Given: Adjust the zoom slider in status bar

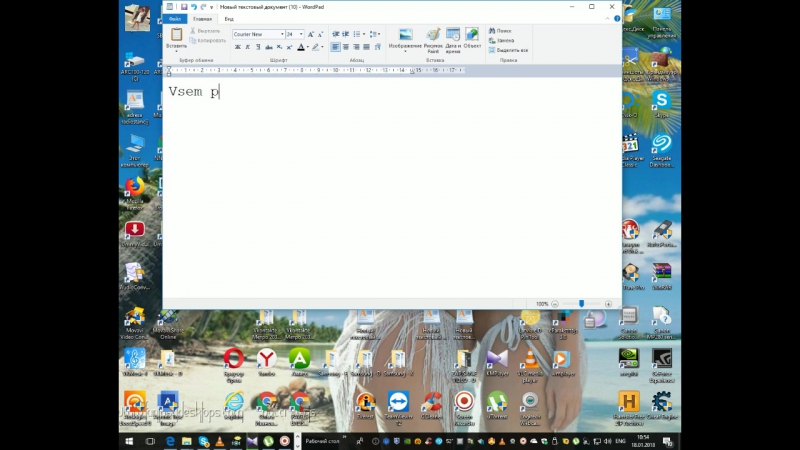Looking at the screenshot, I should 581,303.
